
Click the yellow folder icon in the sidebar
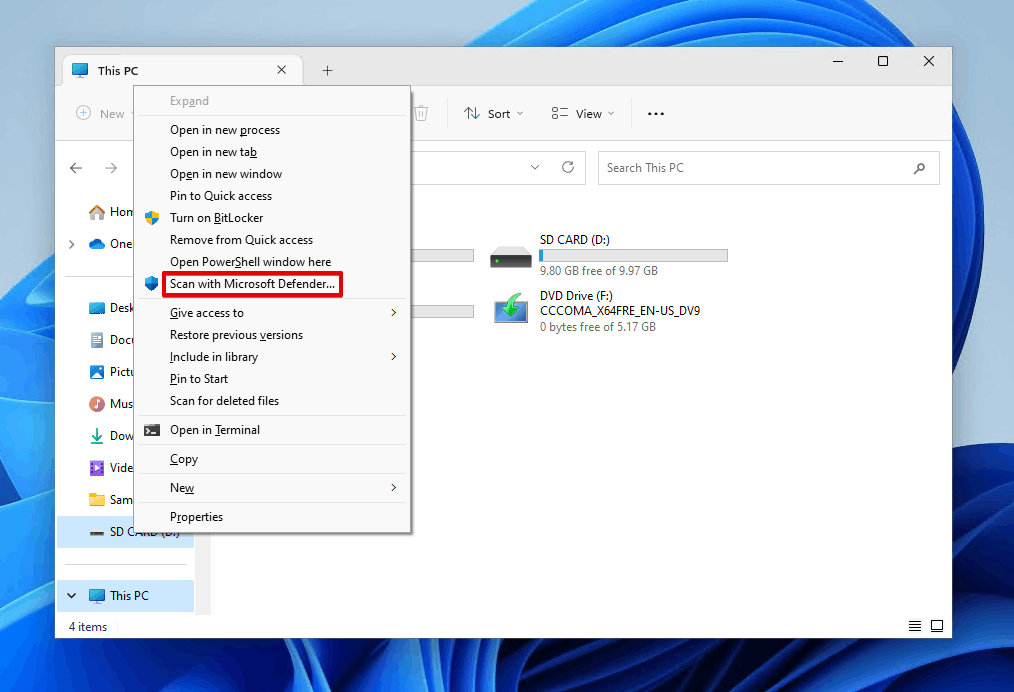coord(97,499)
